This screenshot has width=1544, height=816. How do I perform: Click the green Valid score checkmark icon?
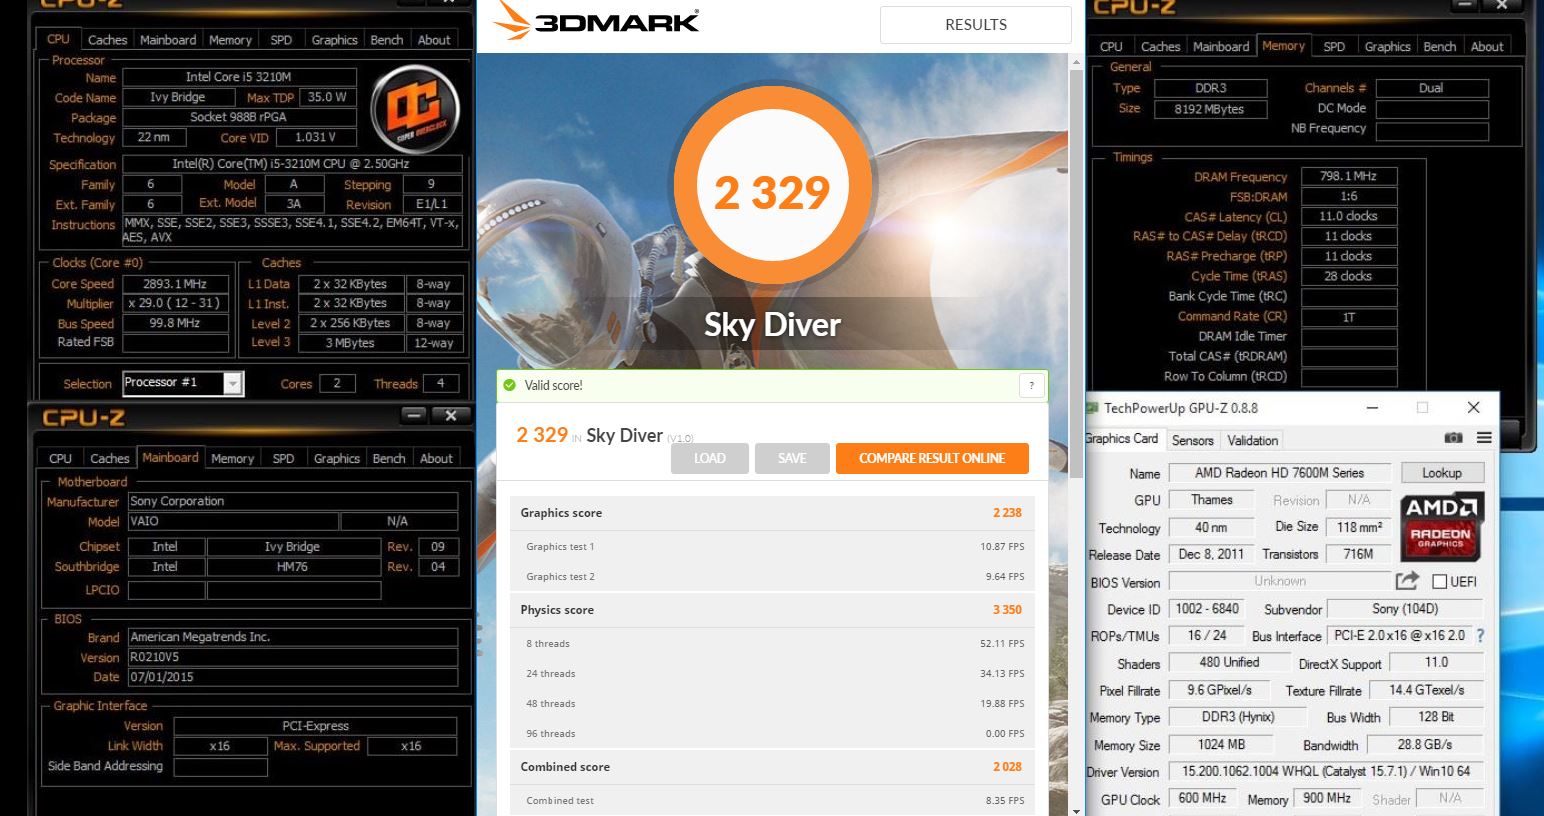point(510,385)
